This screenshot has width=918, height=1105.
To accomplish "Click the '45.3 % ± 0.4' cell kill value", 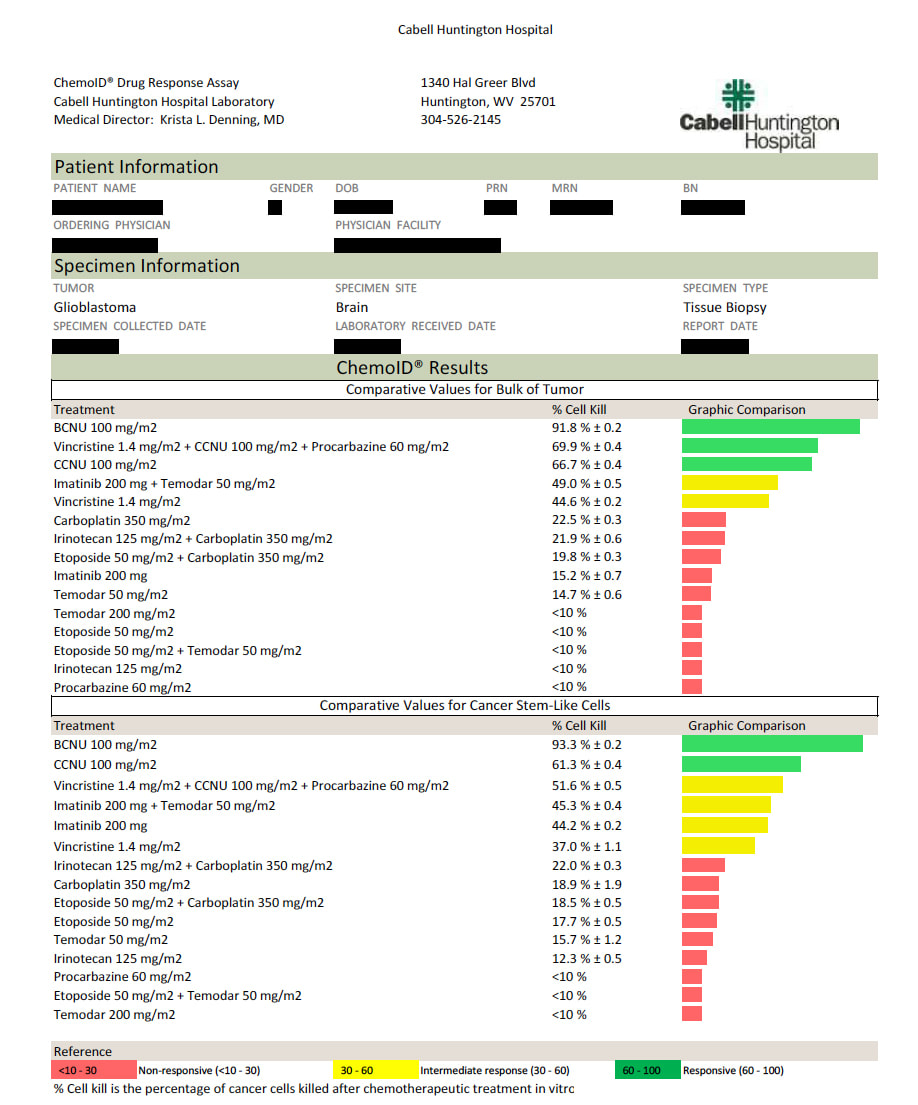I will click(586, 805).
